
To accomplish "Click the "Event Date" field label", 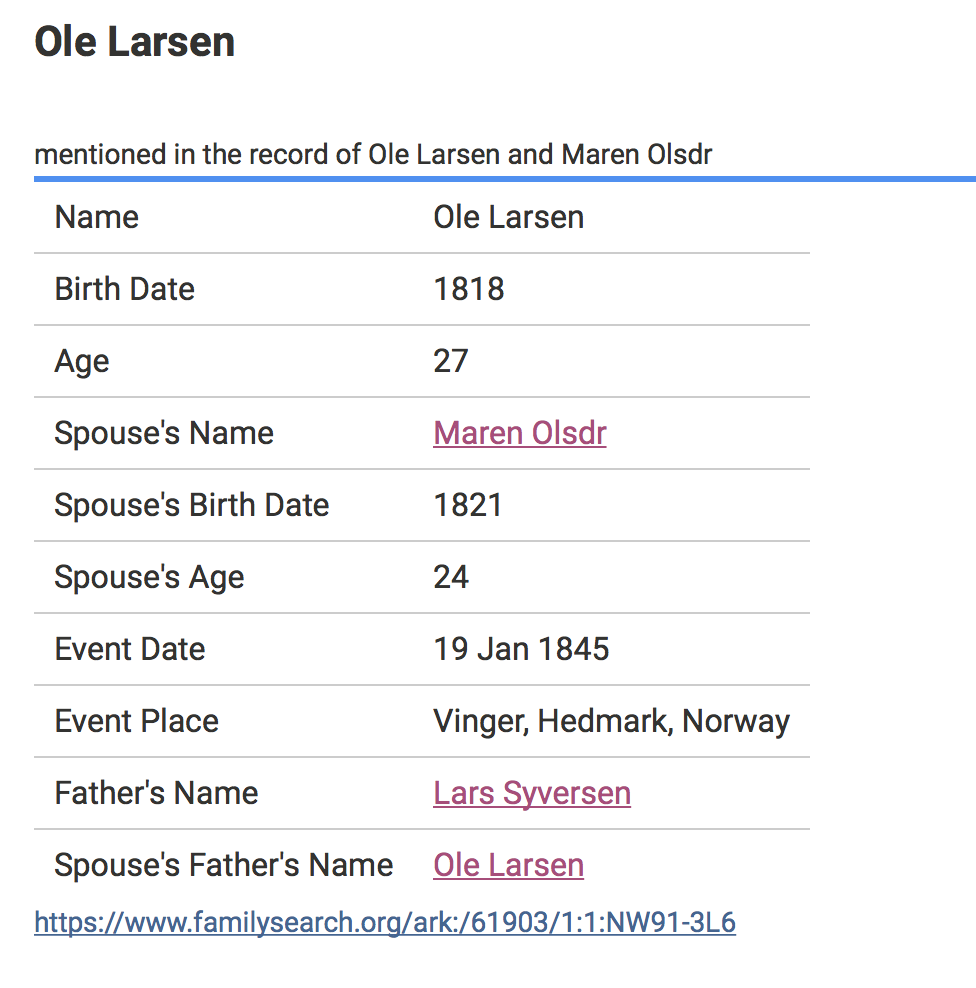I will point(130,649).
